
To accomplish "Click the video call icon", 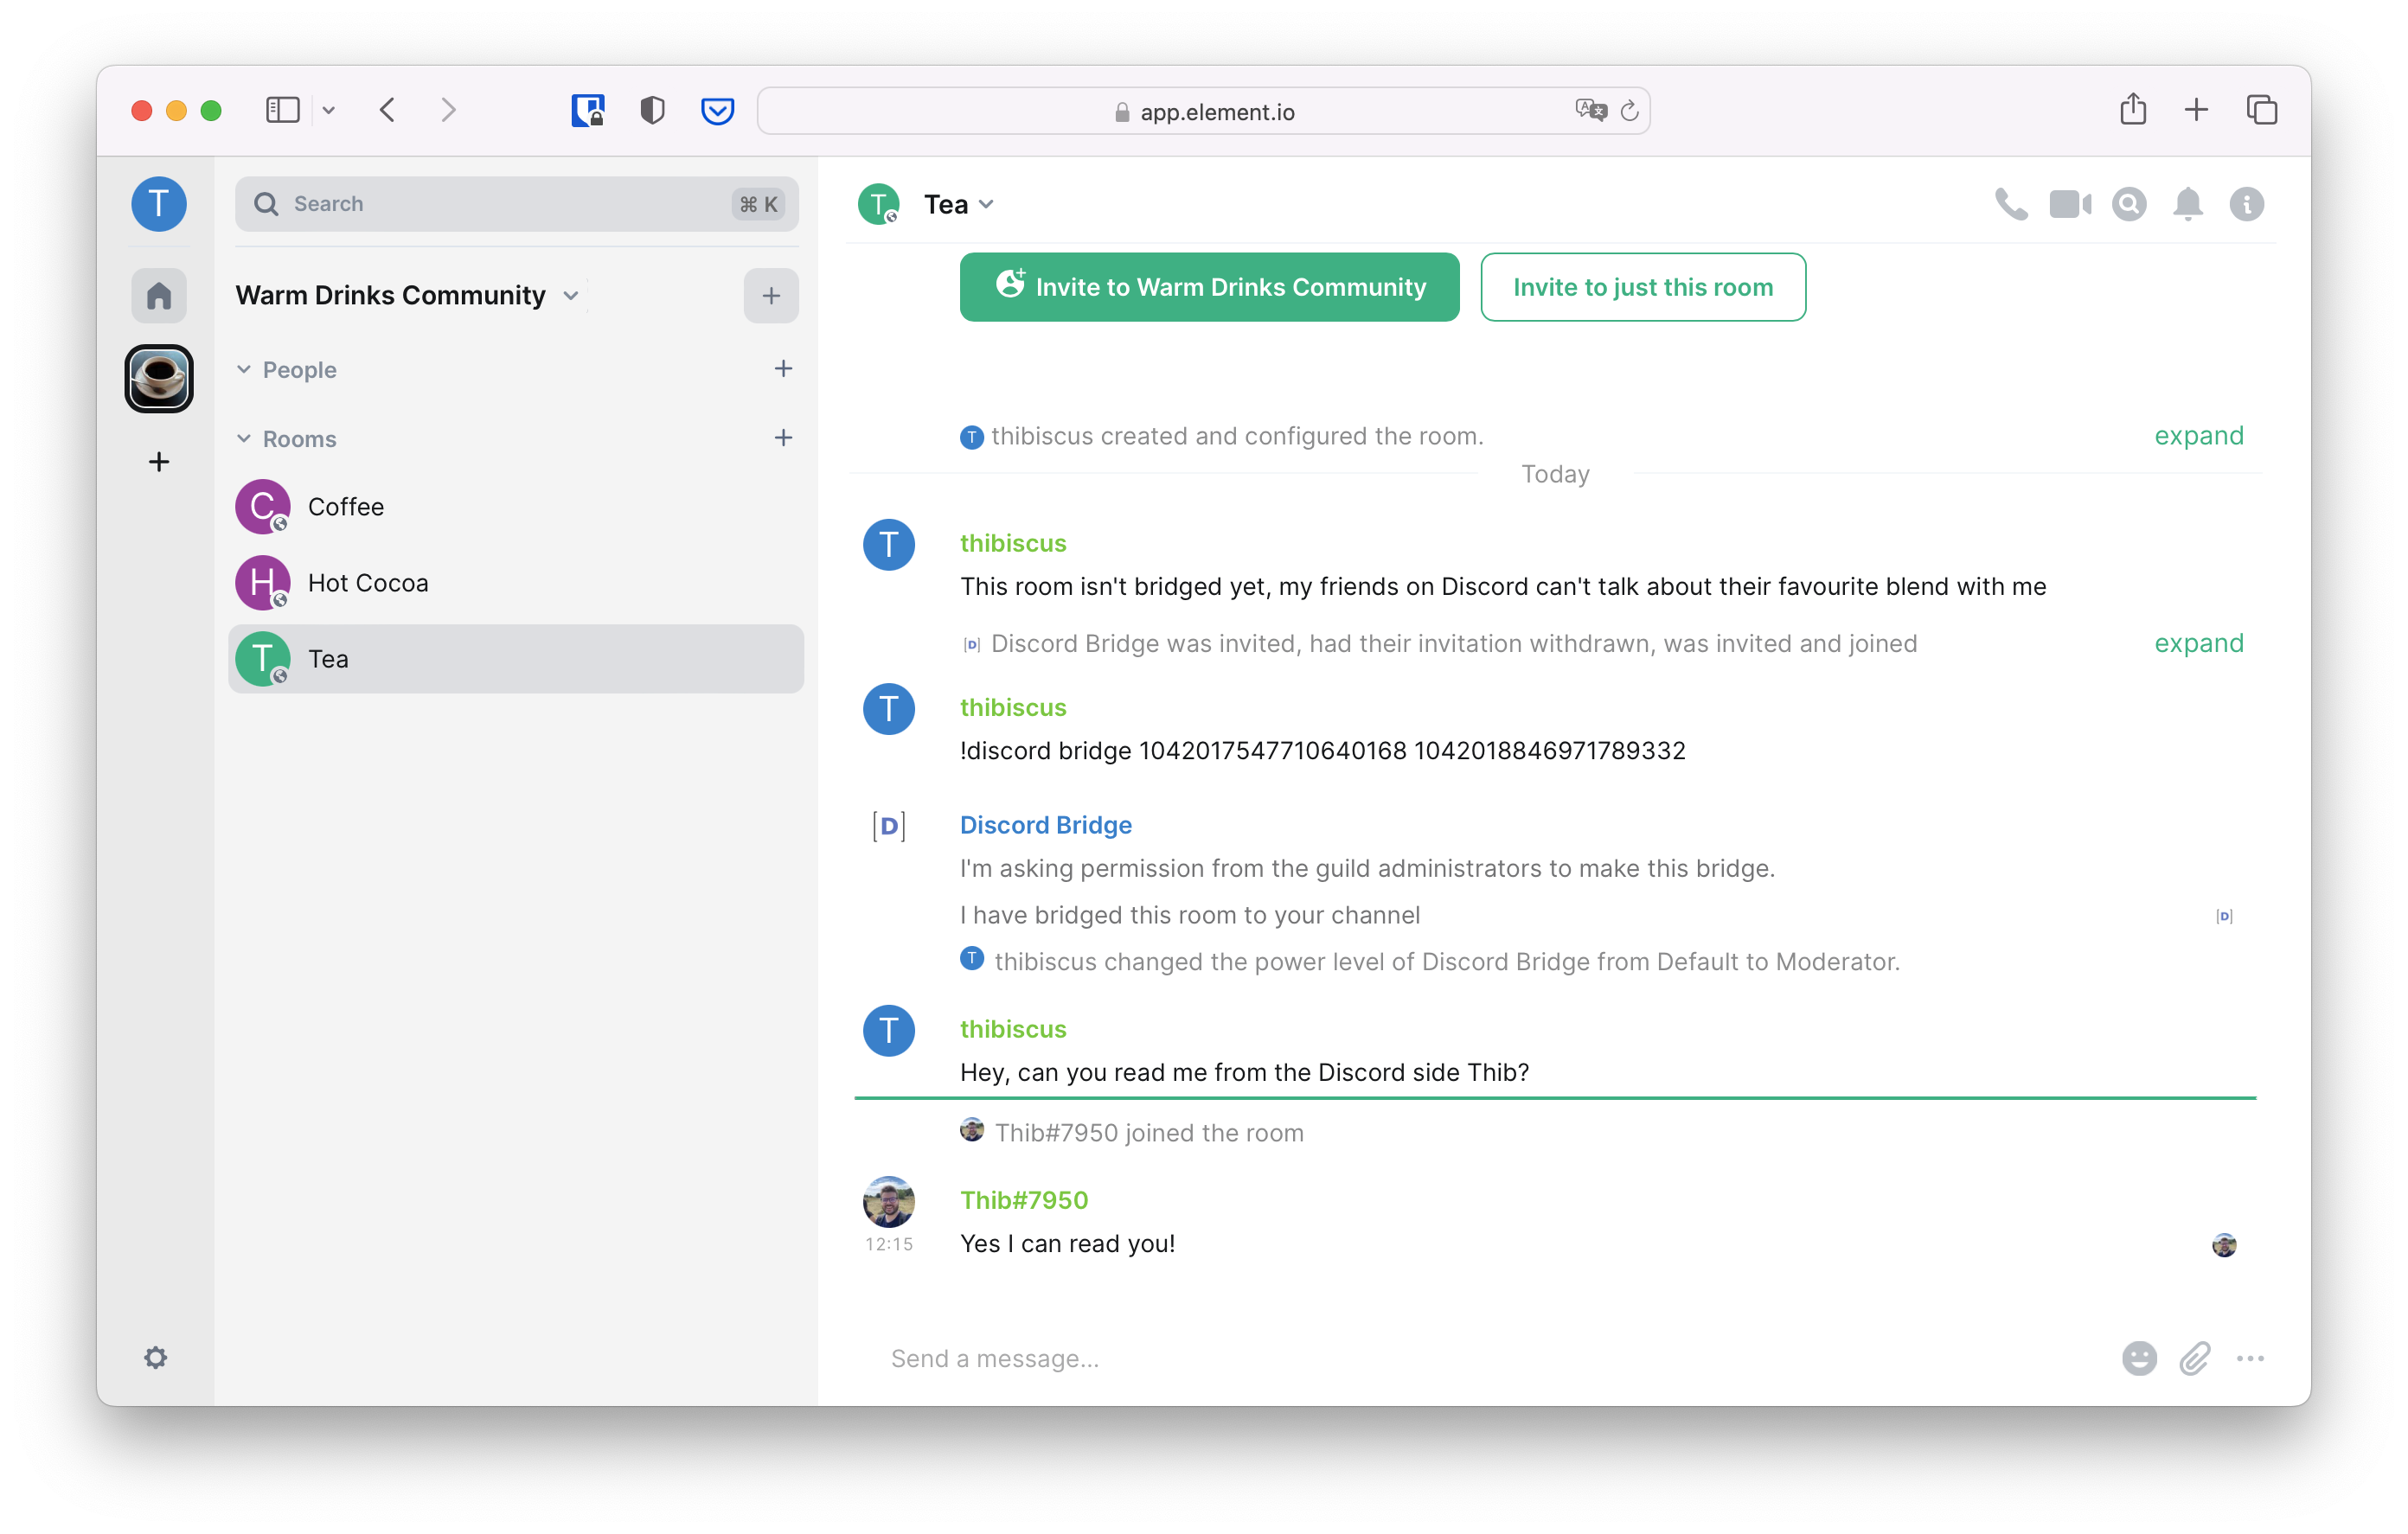I will (2069, 201).
